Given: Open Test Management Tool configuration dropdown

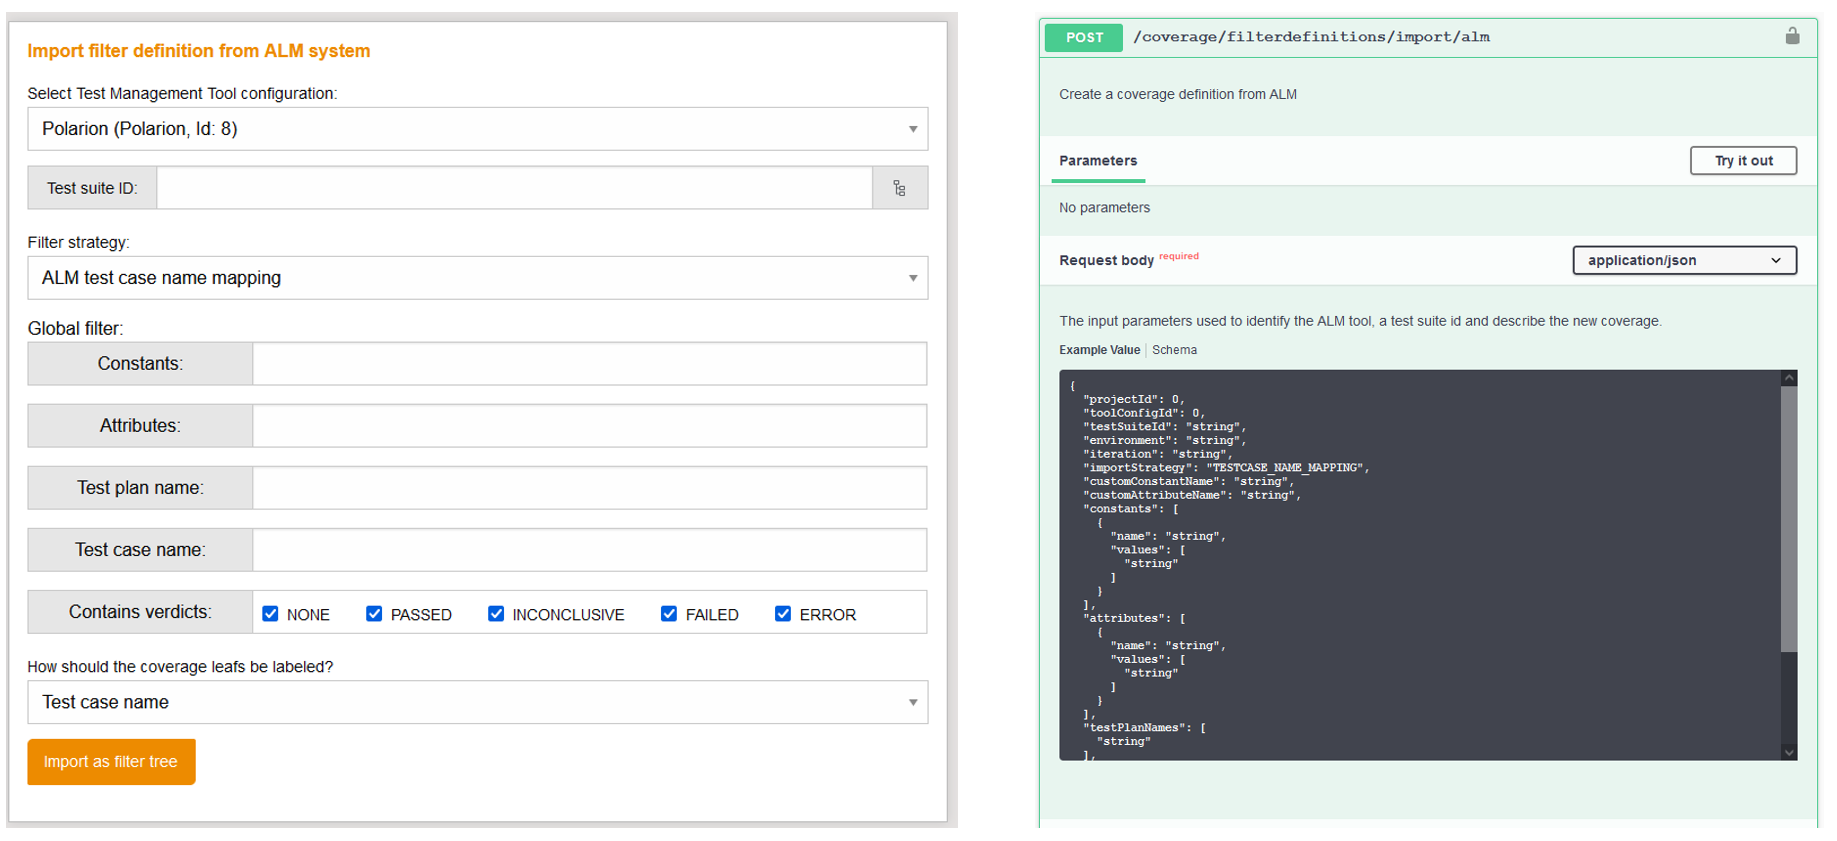Looking at the screenshot, I should (x=477, y=129).
